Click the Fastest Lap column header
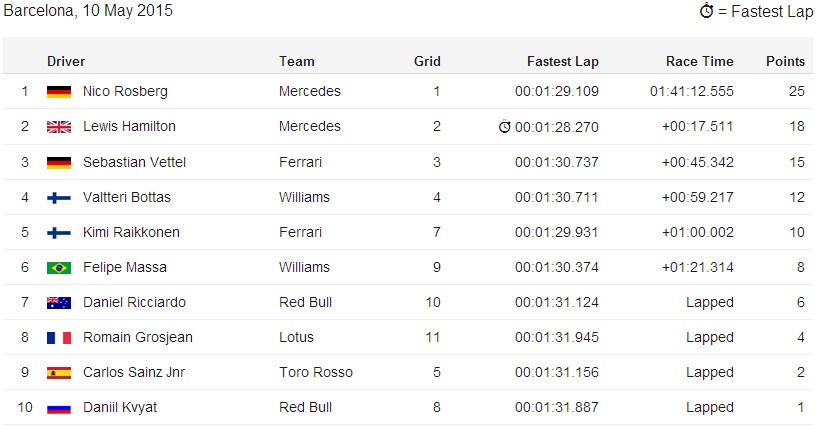 (x=562, y=61)
